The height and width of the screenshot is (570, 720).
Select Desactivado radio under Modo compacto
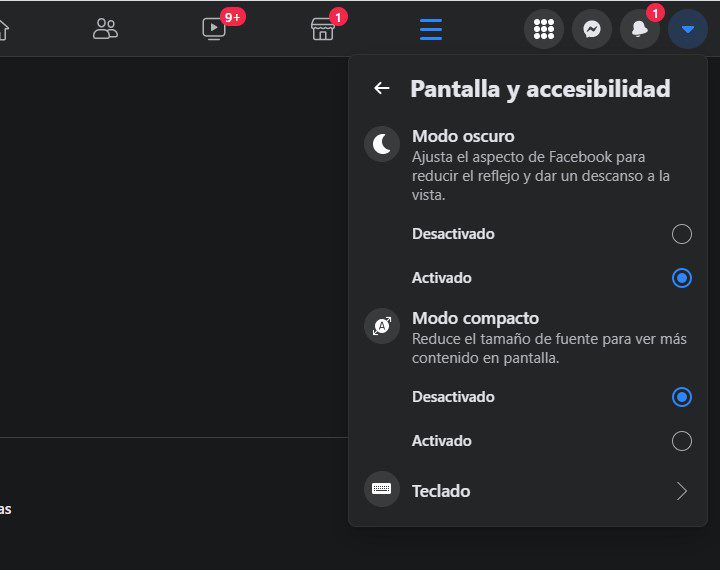click(x=682, y=397)
